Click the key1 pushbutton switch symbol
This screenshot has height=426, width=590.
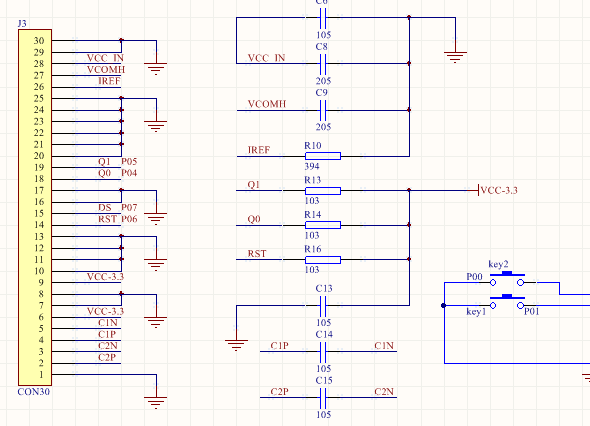coord(507,302)
